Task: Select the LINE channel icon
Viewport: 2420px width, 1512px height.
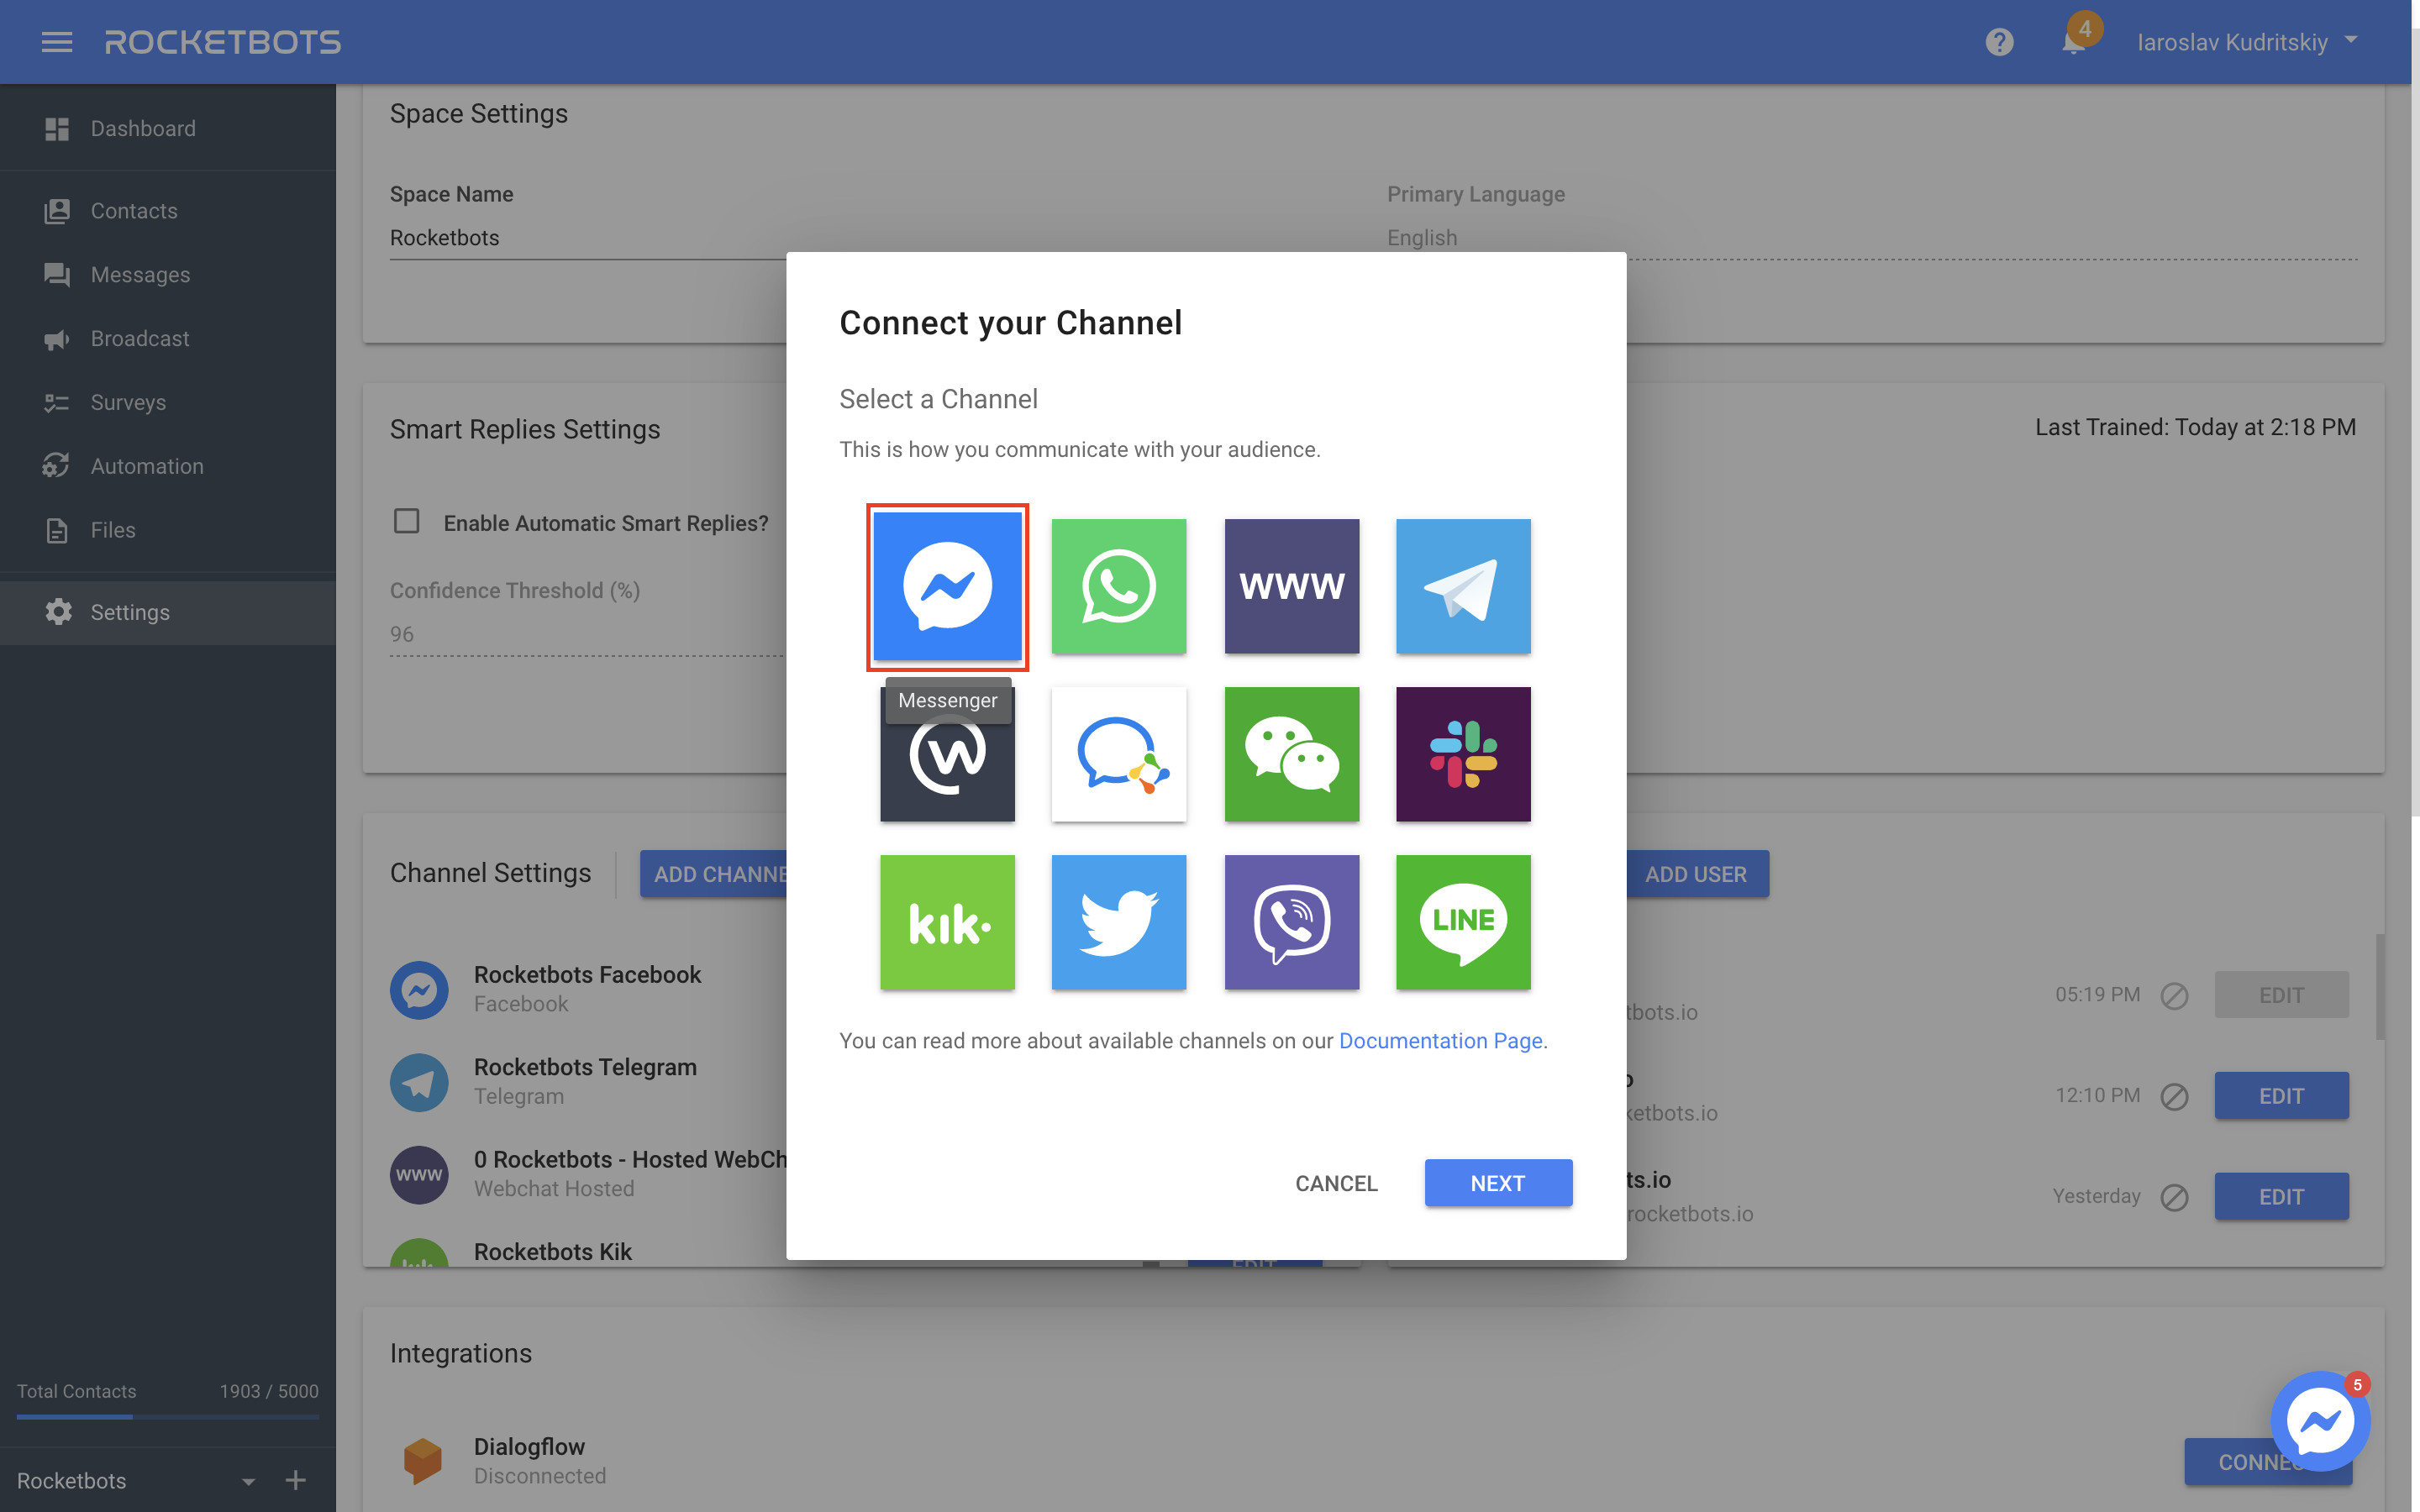Action: click(1464, 921)
